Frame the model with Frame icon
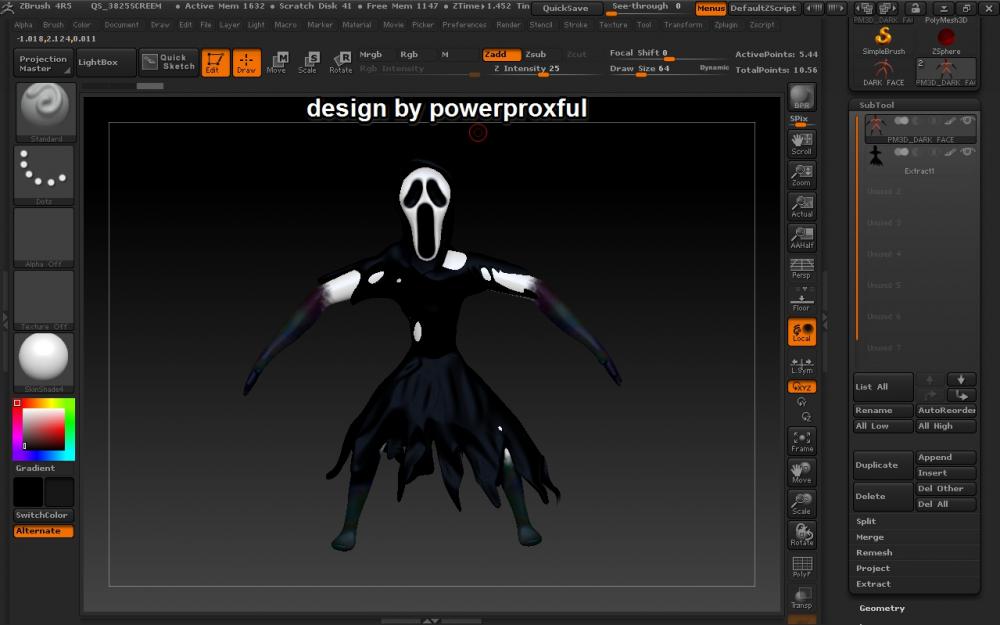This screenshot has width=1000, height=625. point(802,441)
